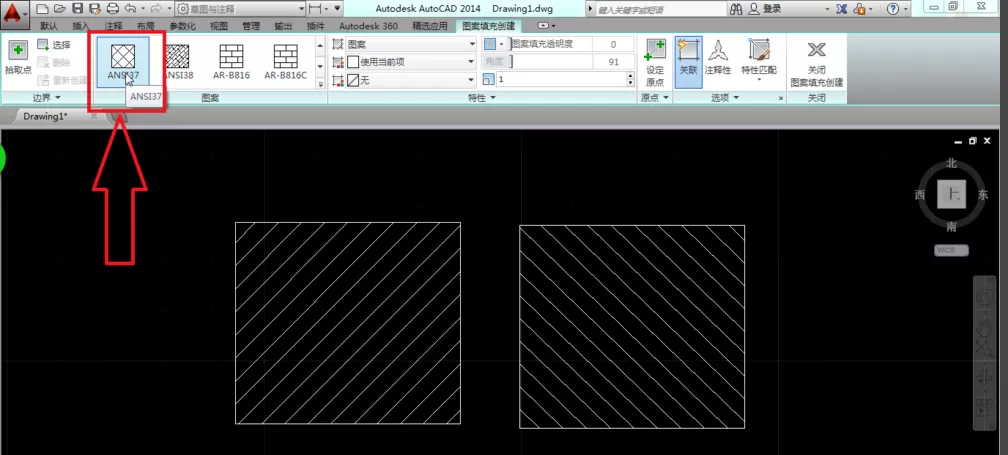The height and width of the screenshot is (455, 1008).
Task: Open the Autodesk Exchange X icon
Action: pos(841,9)
